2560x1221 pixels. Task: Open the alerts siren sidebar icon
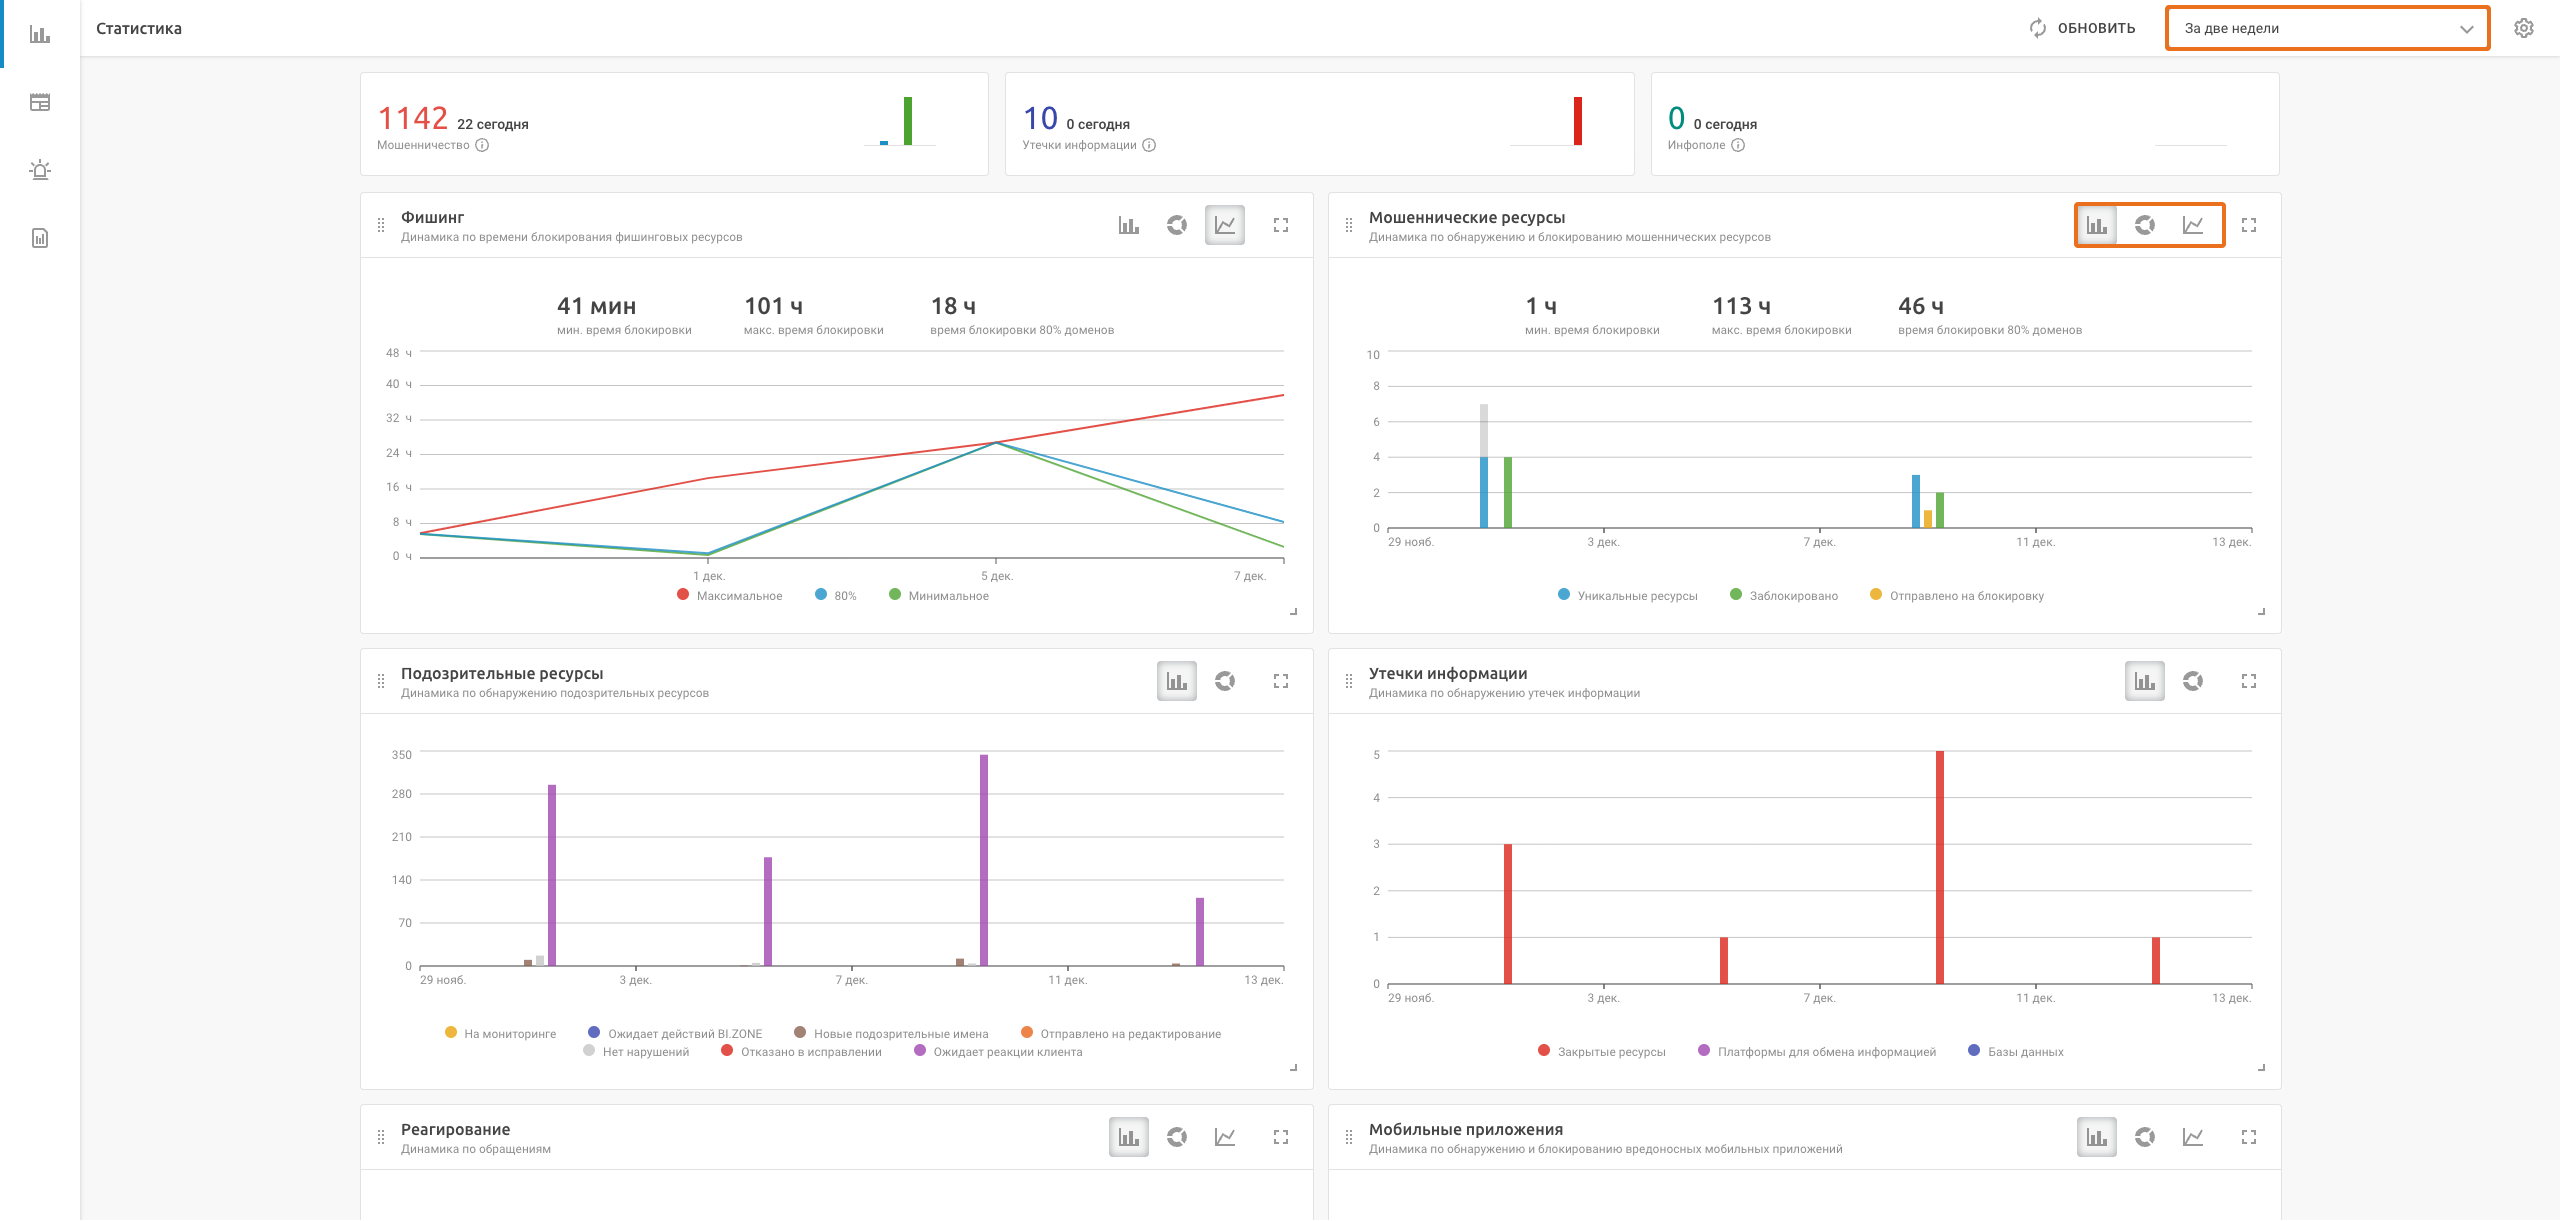click(40, 170)
